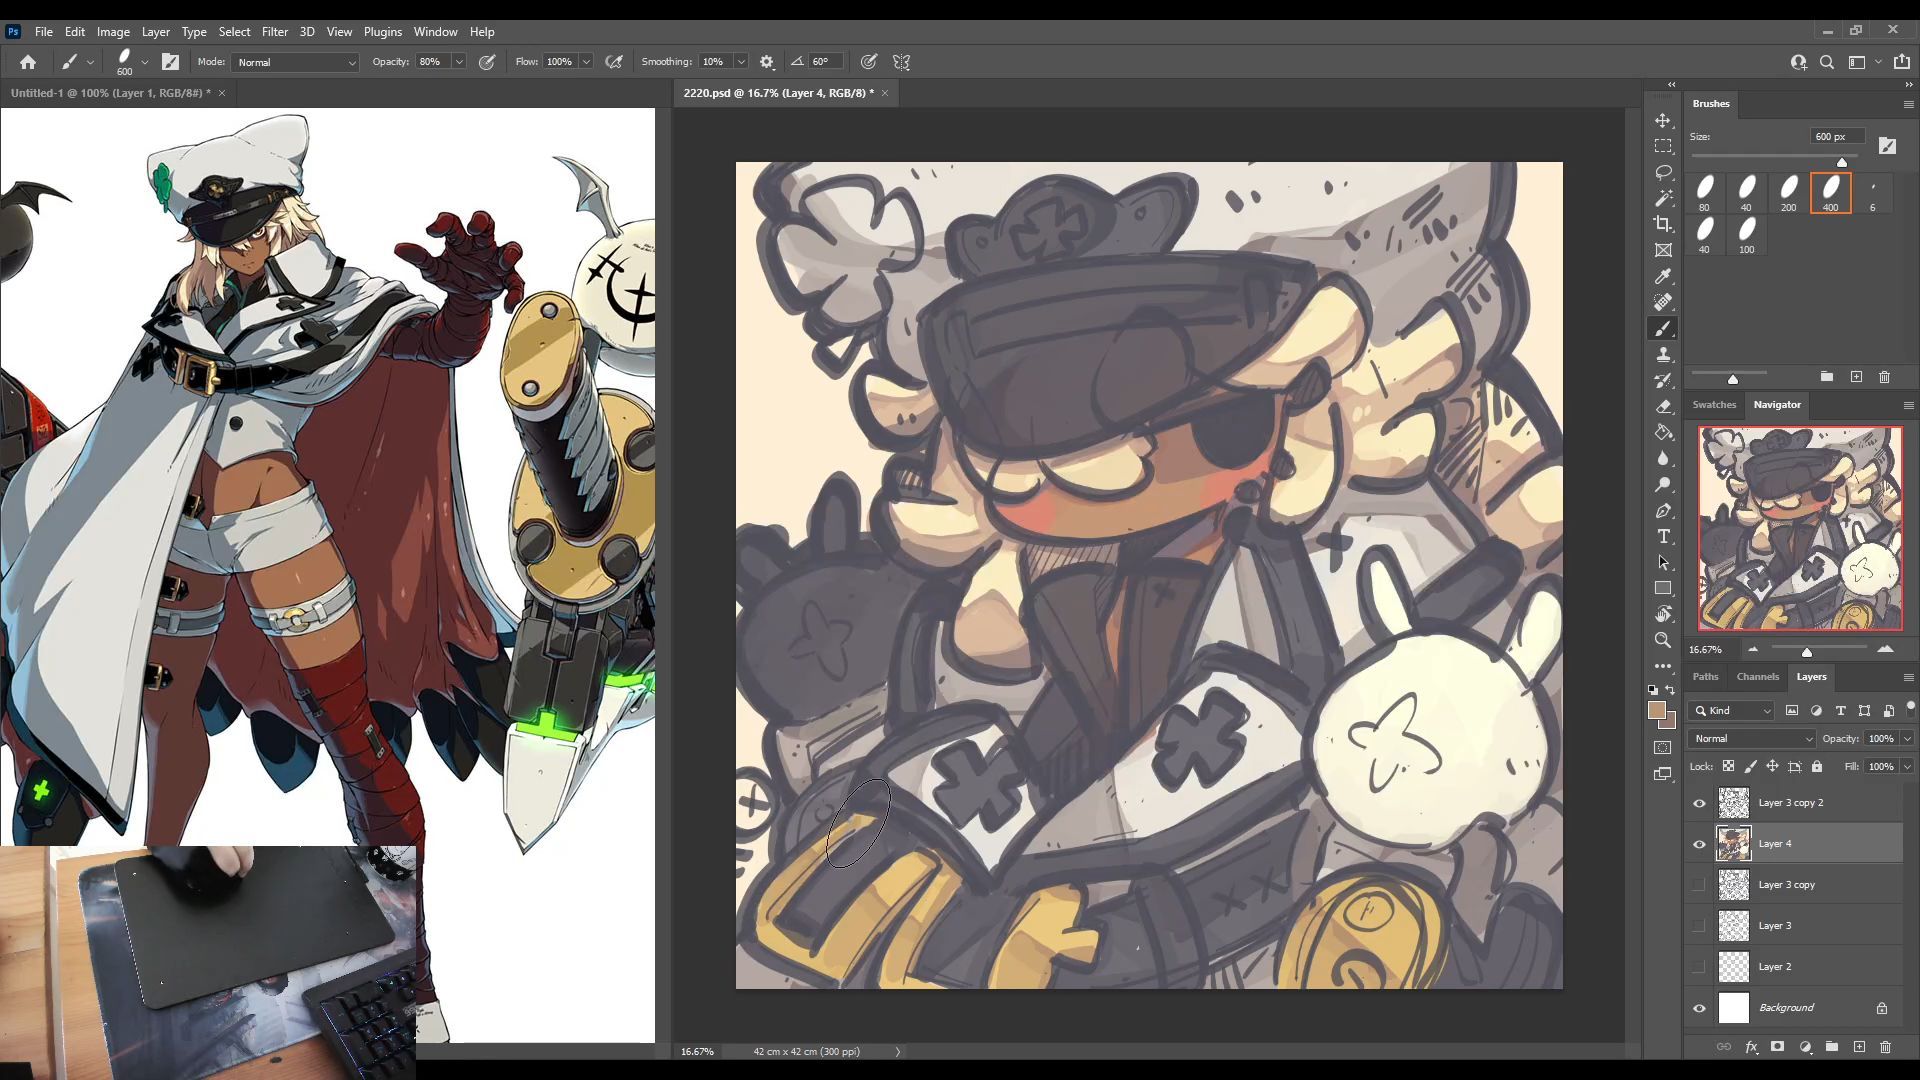This screenshot has width=1920, height=1080.
Task: Open the Smoothing dropdown arrow
Action: coord(741,62)
